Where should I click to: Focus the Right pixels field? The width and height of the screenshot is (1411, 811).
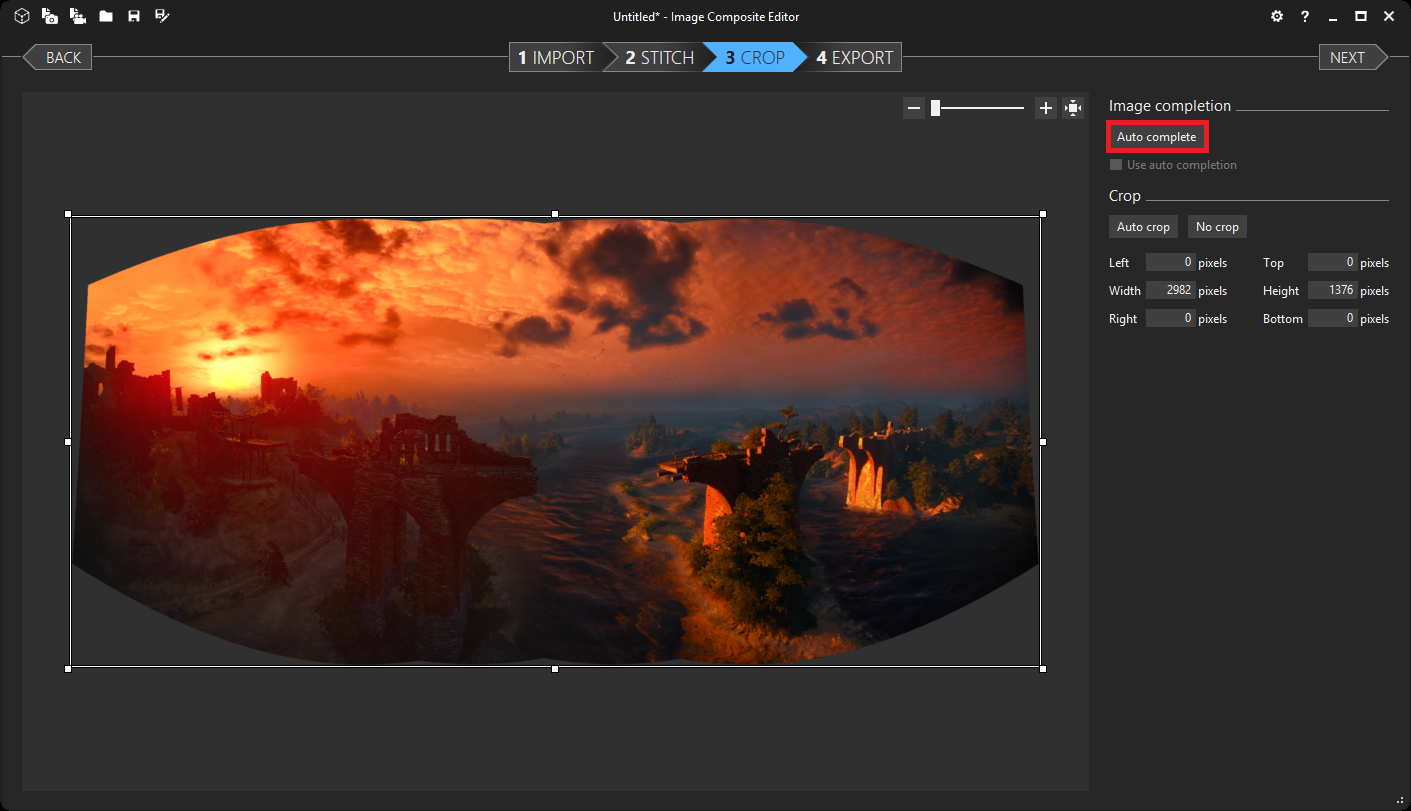click(x=1170, y=319)
